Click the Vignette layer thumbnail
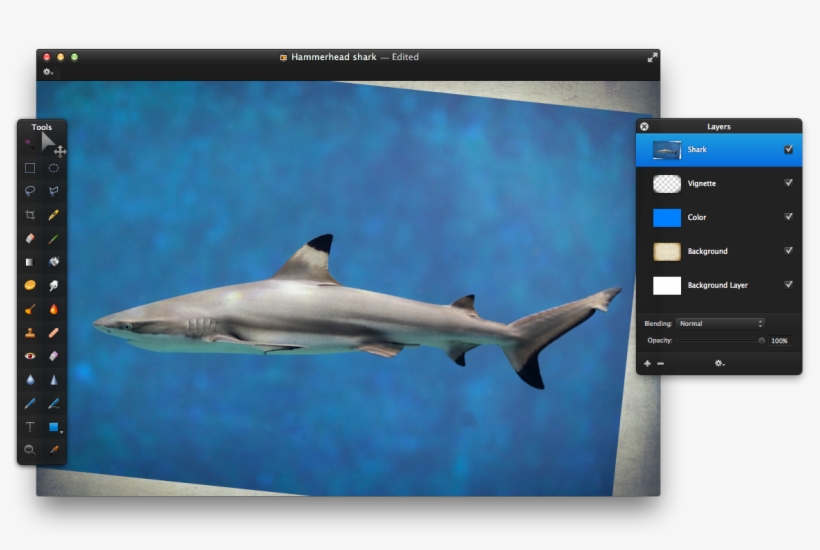 [667, 184]
